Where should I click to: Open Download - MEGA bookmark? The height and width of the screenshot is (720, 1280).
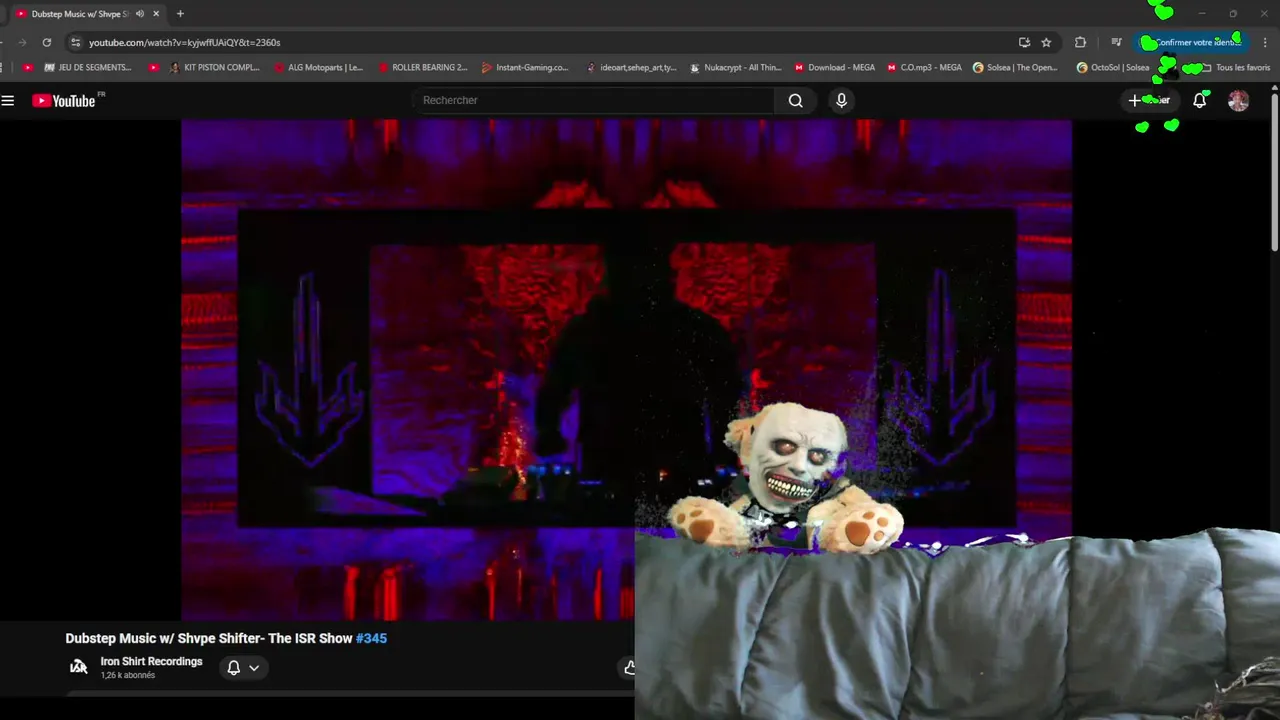click(x=835, y=68)
